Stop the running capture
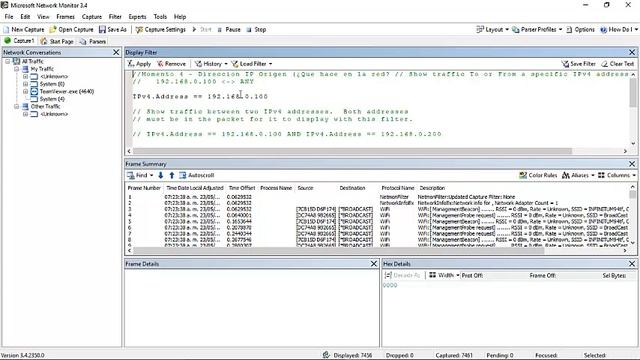640x360 pixels. coord(256,29)
